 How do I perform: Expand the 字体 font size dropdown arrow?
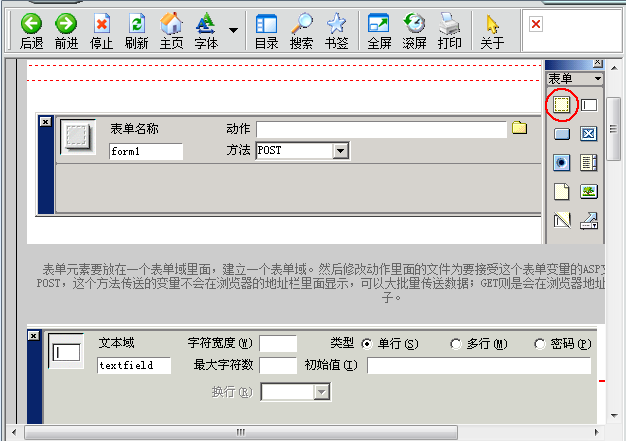(x=233, y=30)
